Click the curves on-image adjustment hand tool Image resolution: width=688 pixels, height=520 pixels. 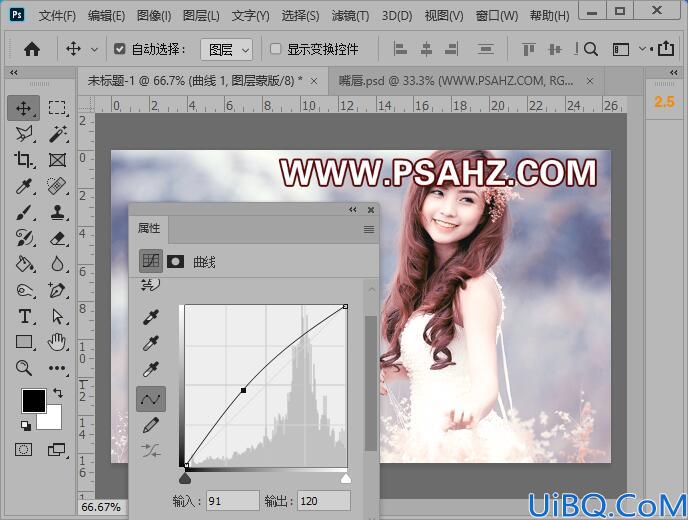[x=150, y=285]
